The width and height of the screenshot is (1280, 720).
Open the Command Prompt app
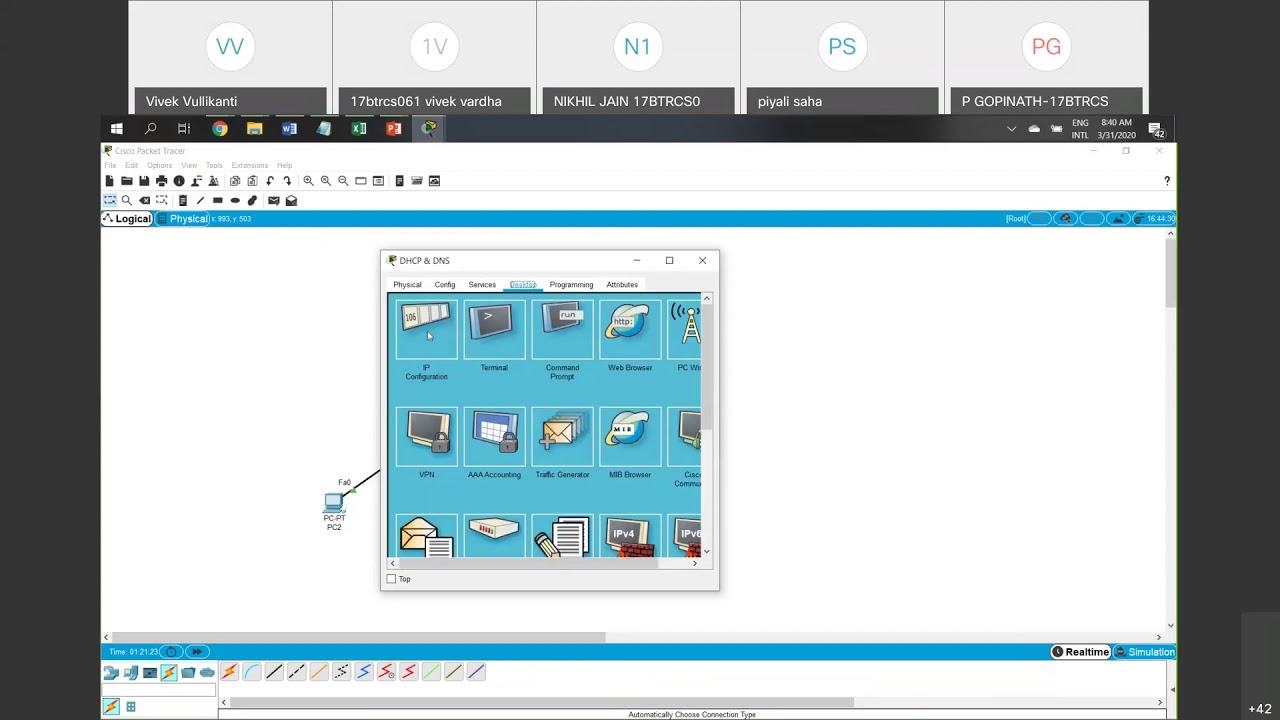click(x=562, y=330)
